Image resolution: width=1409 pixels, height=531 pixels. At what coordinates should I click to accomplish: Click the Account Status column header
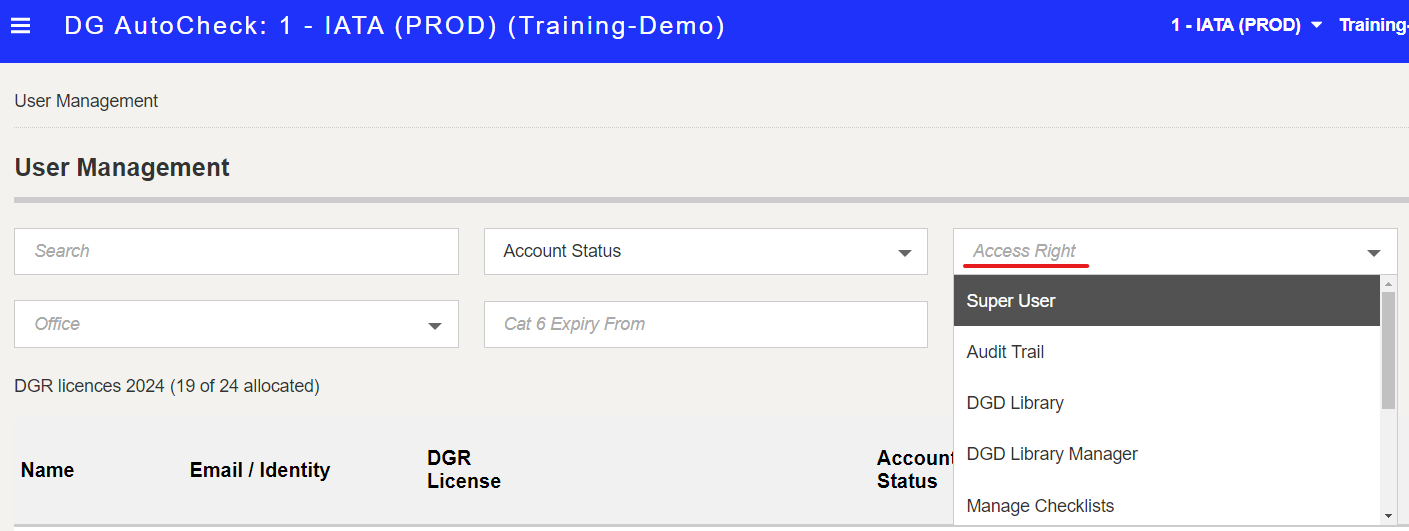point(915,470)
